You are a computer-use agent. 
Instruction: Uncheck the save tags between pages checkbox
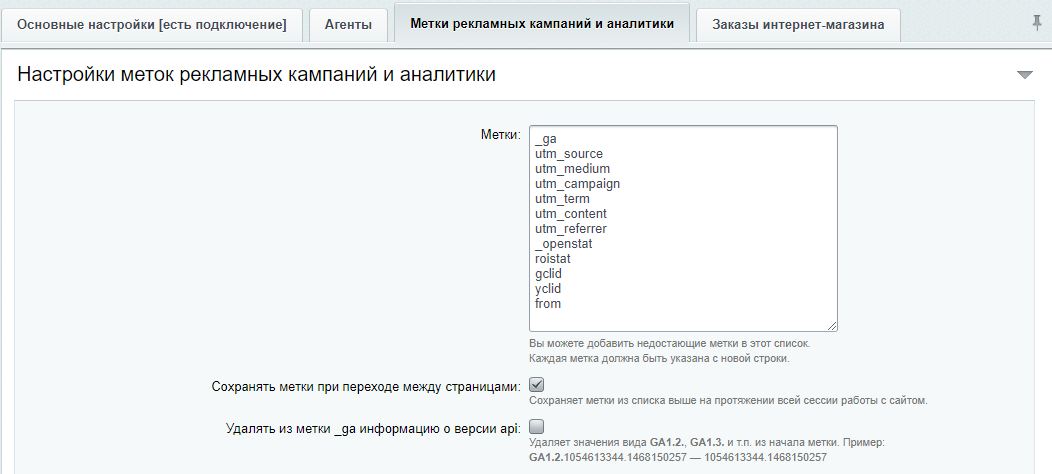(x=536, y=385)
